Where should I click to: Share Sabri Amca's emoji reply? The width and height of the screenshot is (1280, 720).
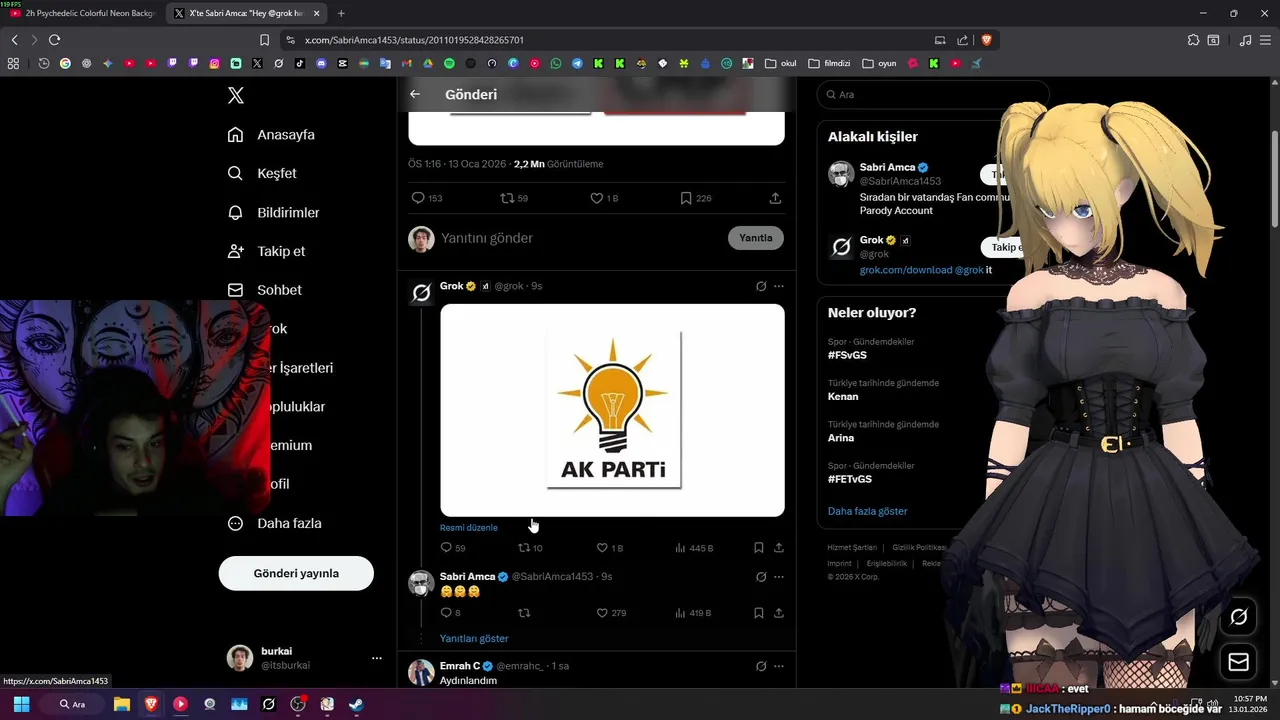[779, 613]
